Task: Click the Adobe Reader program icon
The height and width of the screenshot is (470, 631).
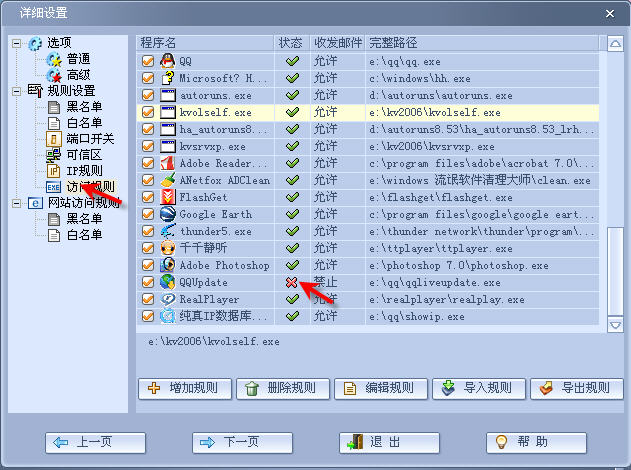Action: (167, 163)
